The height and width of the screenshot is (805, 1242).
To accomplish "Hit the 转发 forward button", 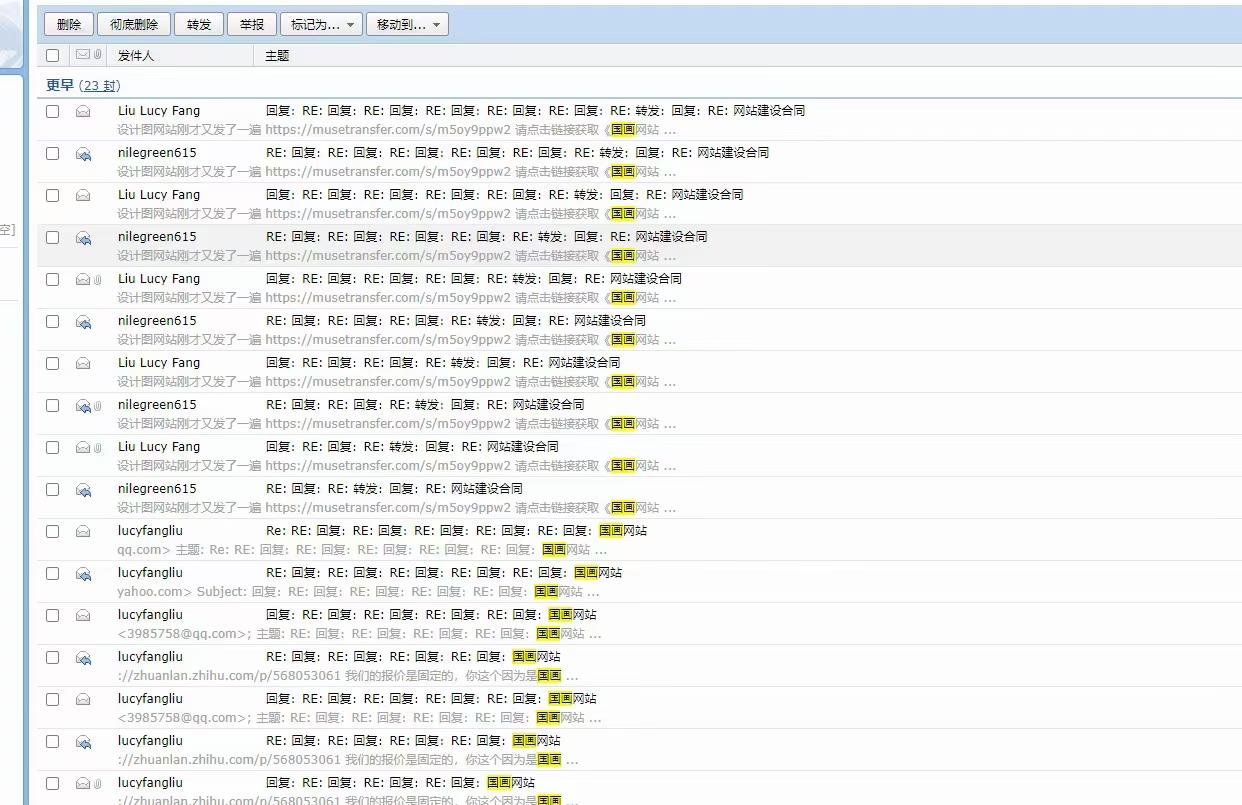I will (x=199, y=25).
